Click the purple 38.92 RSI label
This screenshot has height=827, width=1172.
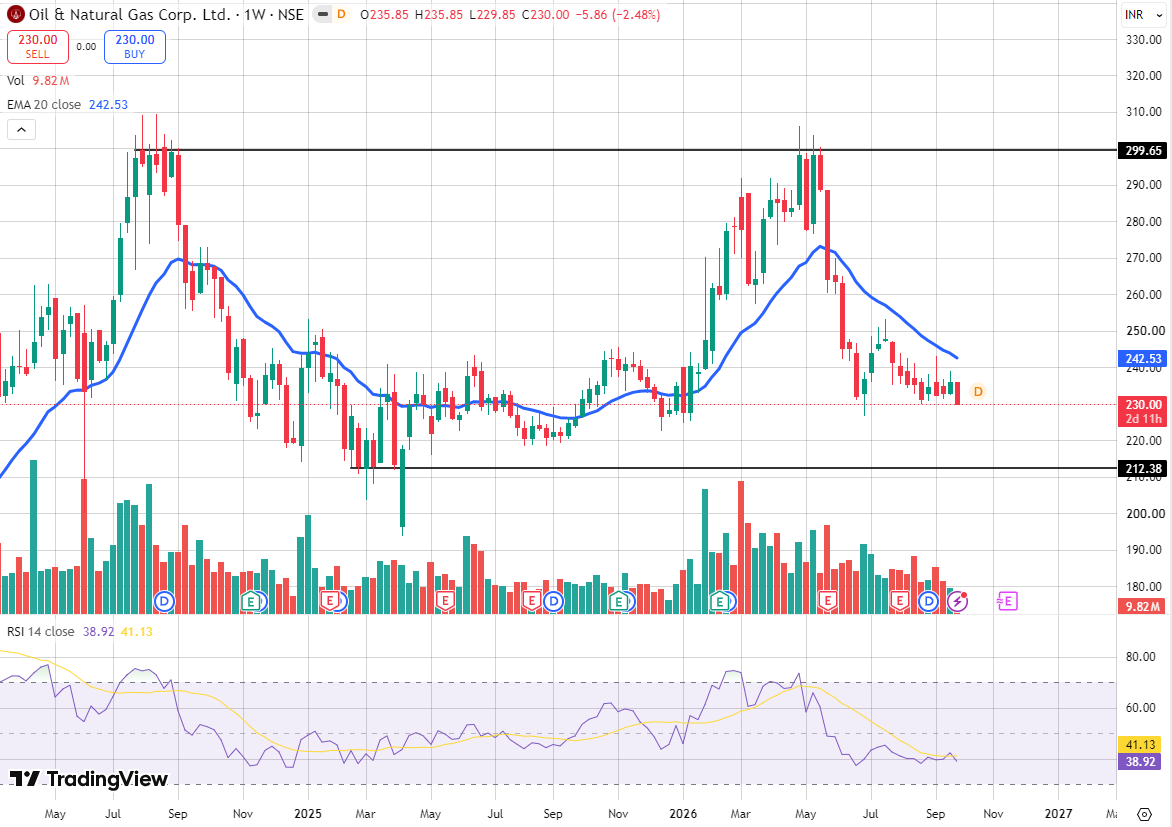pos(1141,762)
